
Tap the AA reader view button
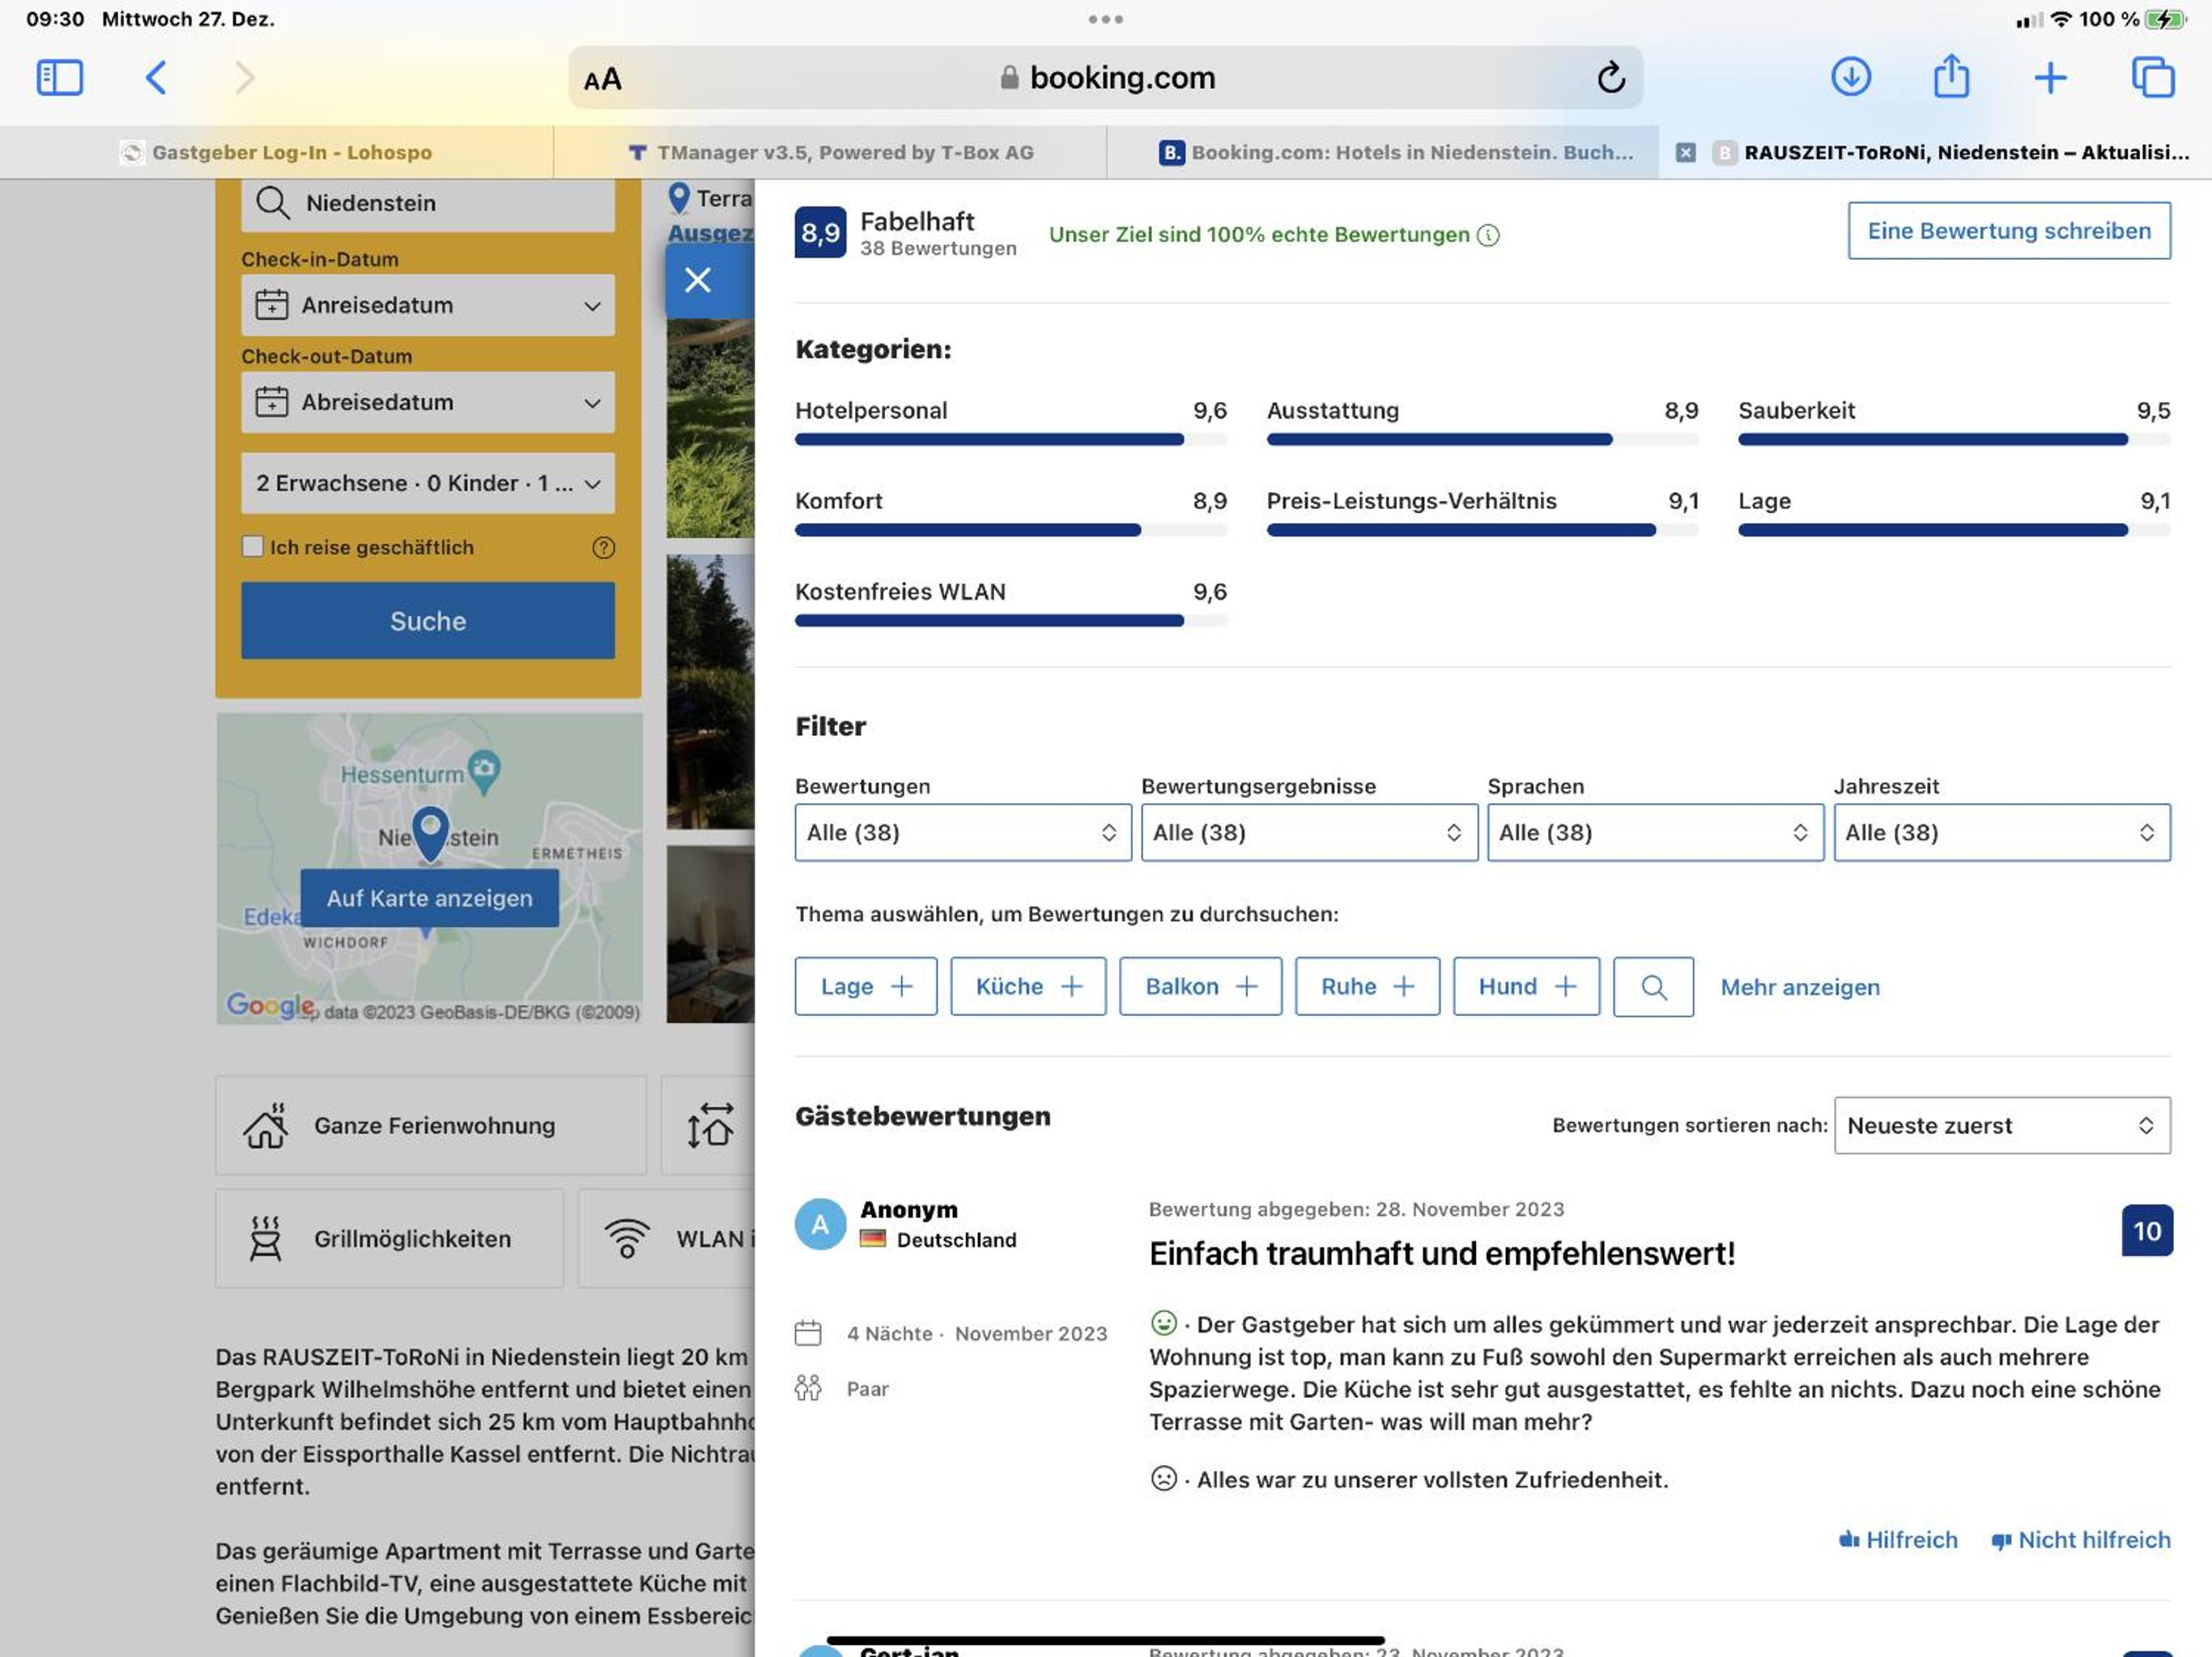coord(602,79)
